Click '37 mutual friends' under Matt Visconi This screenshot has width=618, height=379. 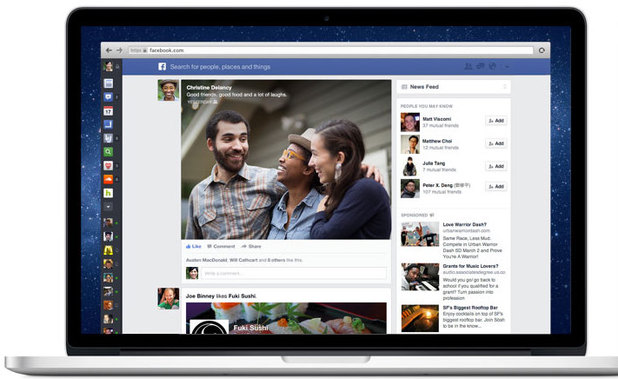[441, 126]
